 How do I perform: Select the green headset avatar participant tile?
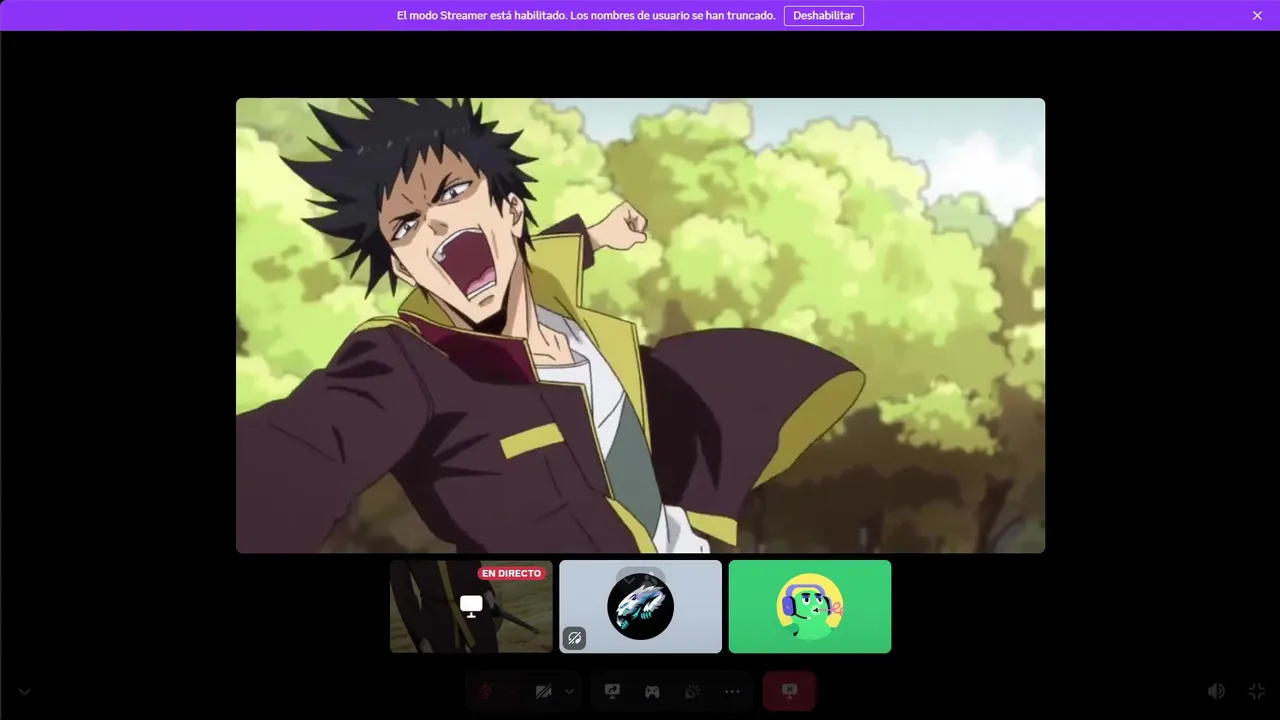(x=810, y=606)
